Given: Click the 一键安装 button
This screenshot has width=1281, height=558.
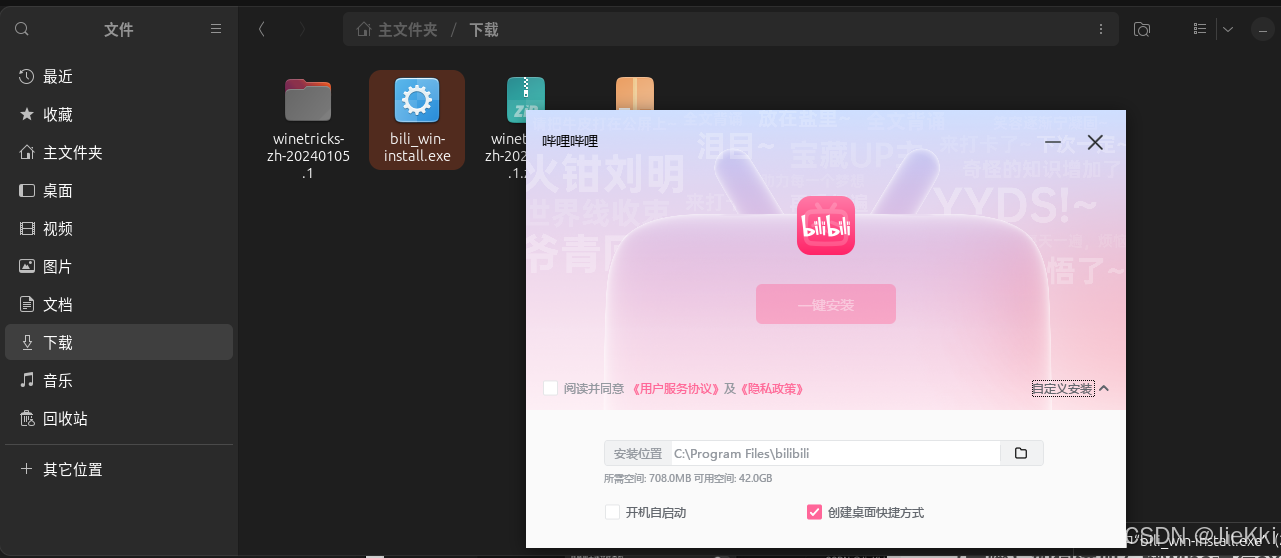Looking at the screenshot, I should 826,304.
